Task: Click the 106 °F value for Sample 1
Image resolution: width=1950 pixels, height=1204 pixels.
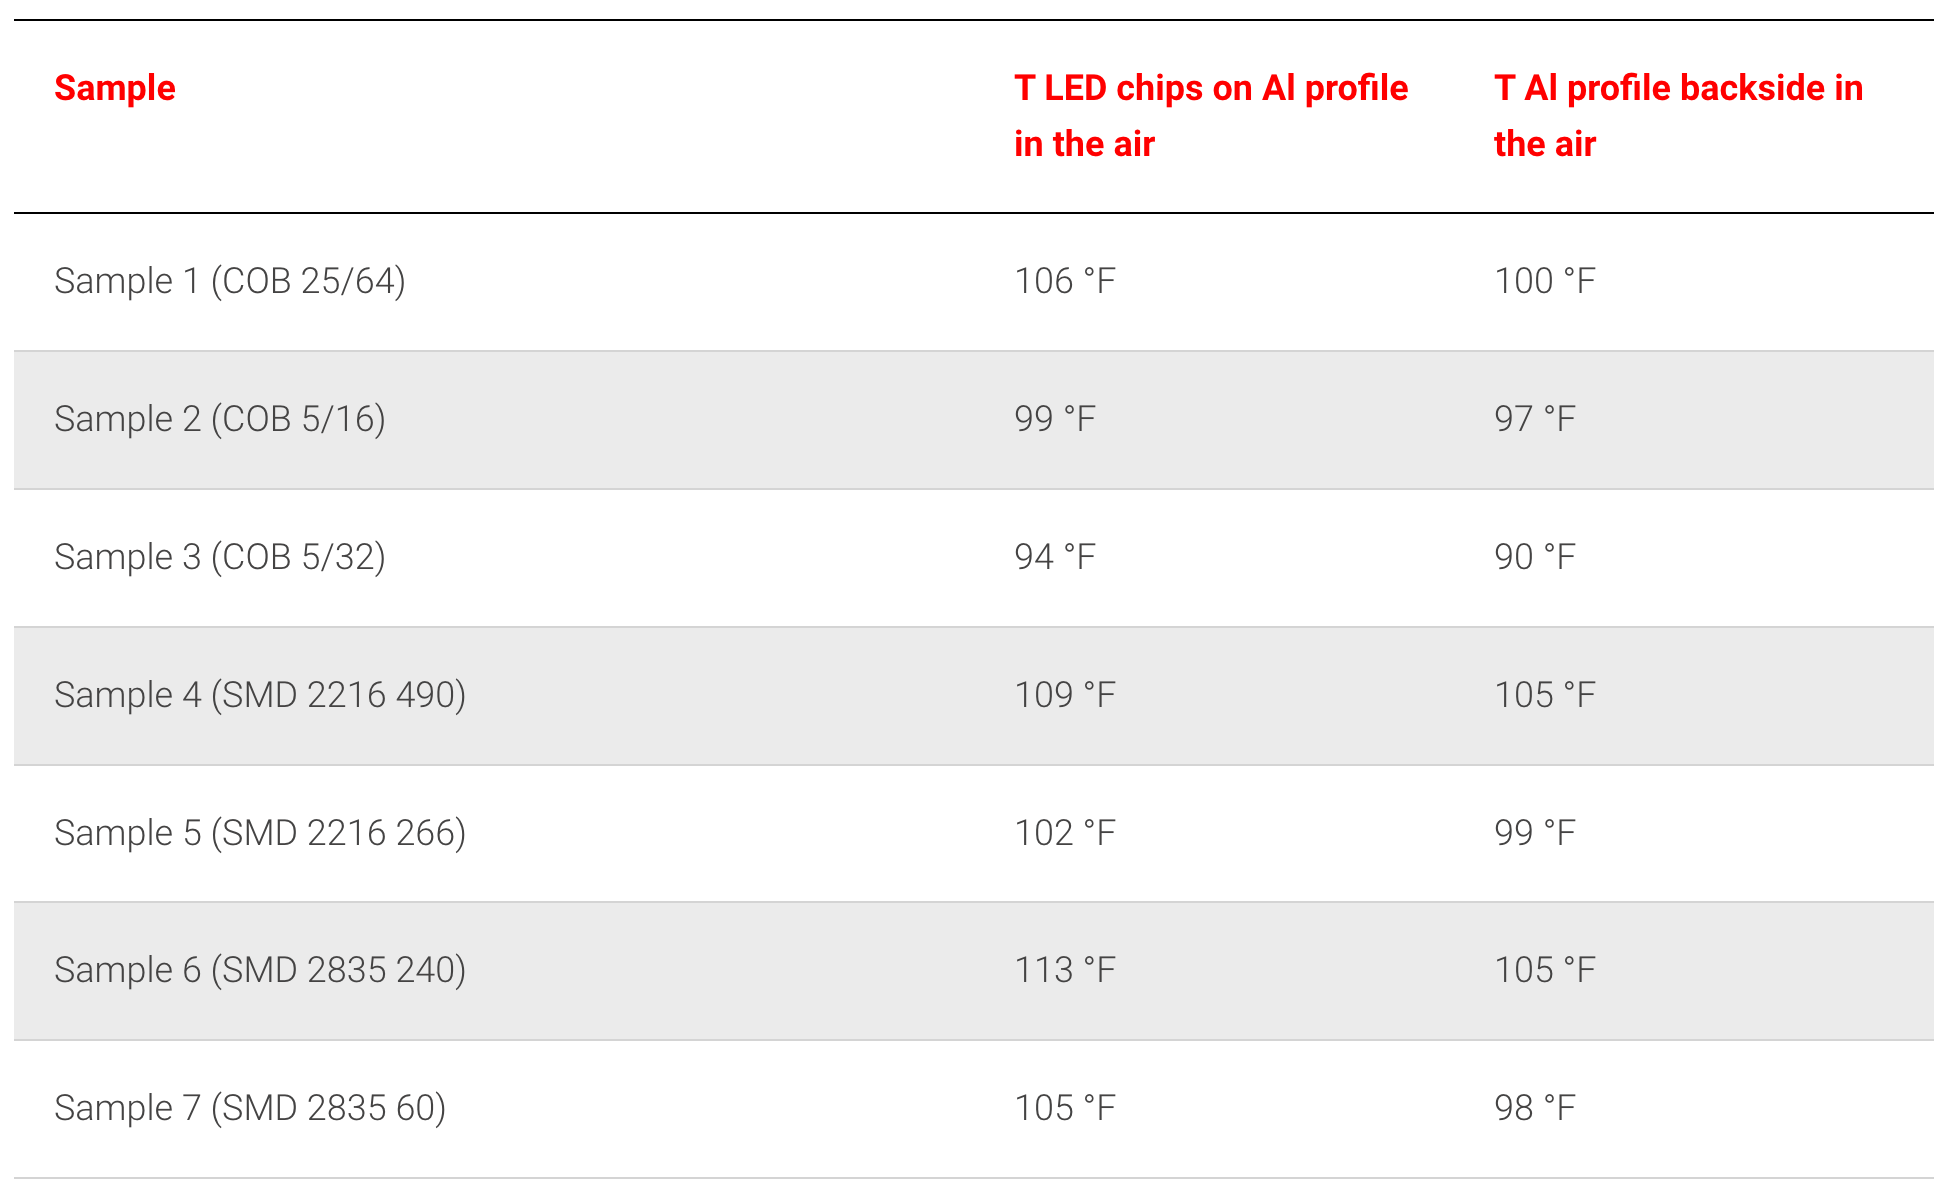Action: click(x=1065, y=281)
